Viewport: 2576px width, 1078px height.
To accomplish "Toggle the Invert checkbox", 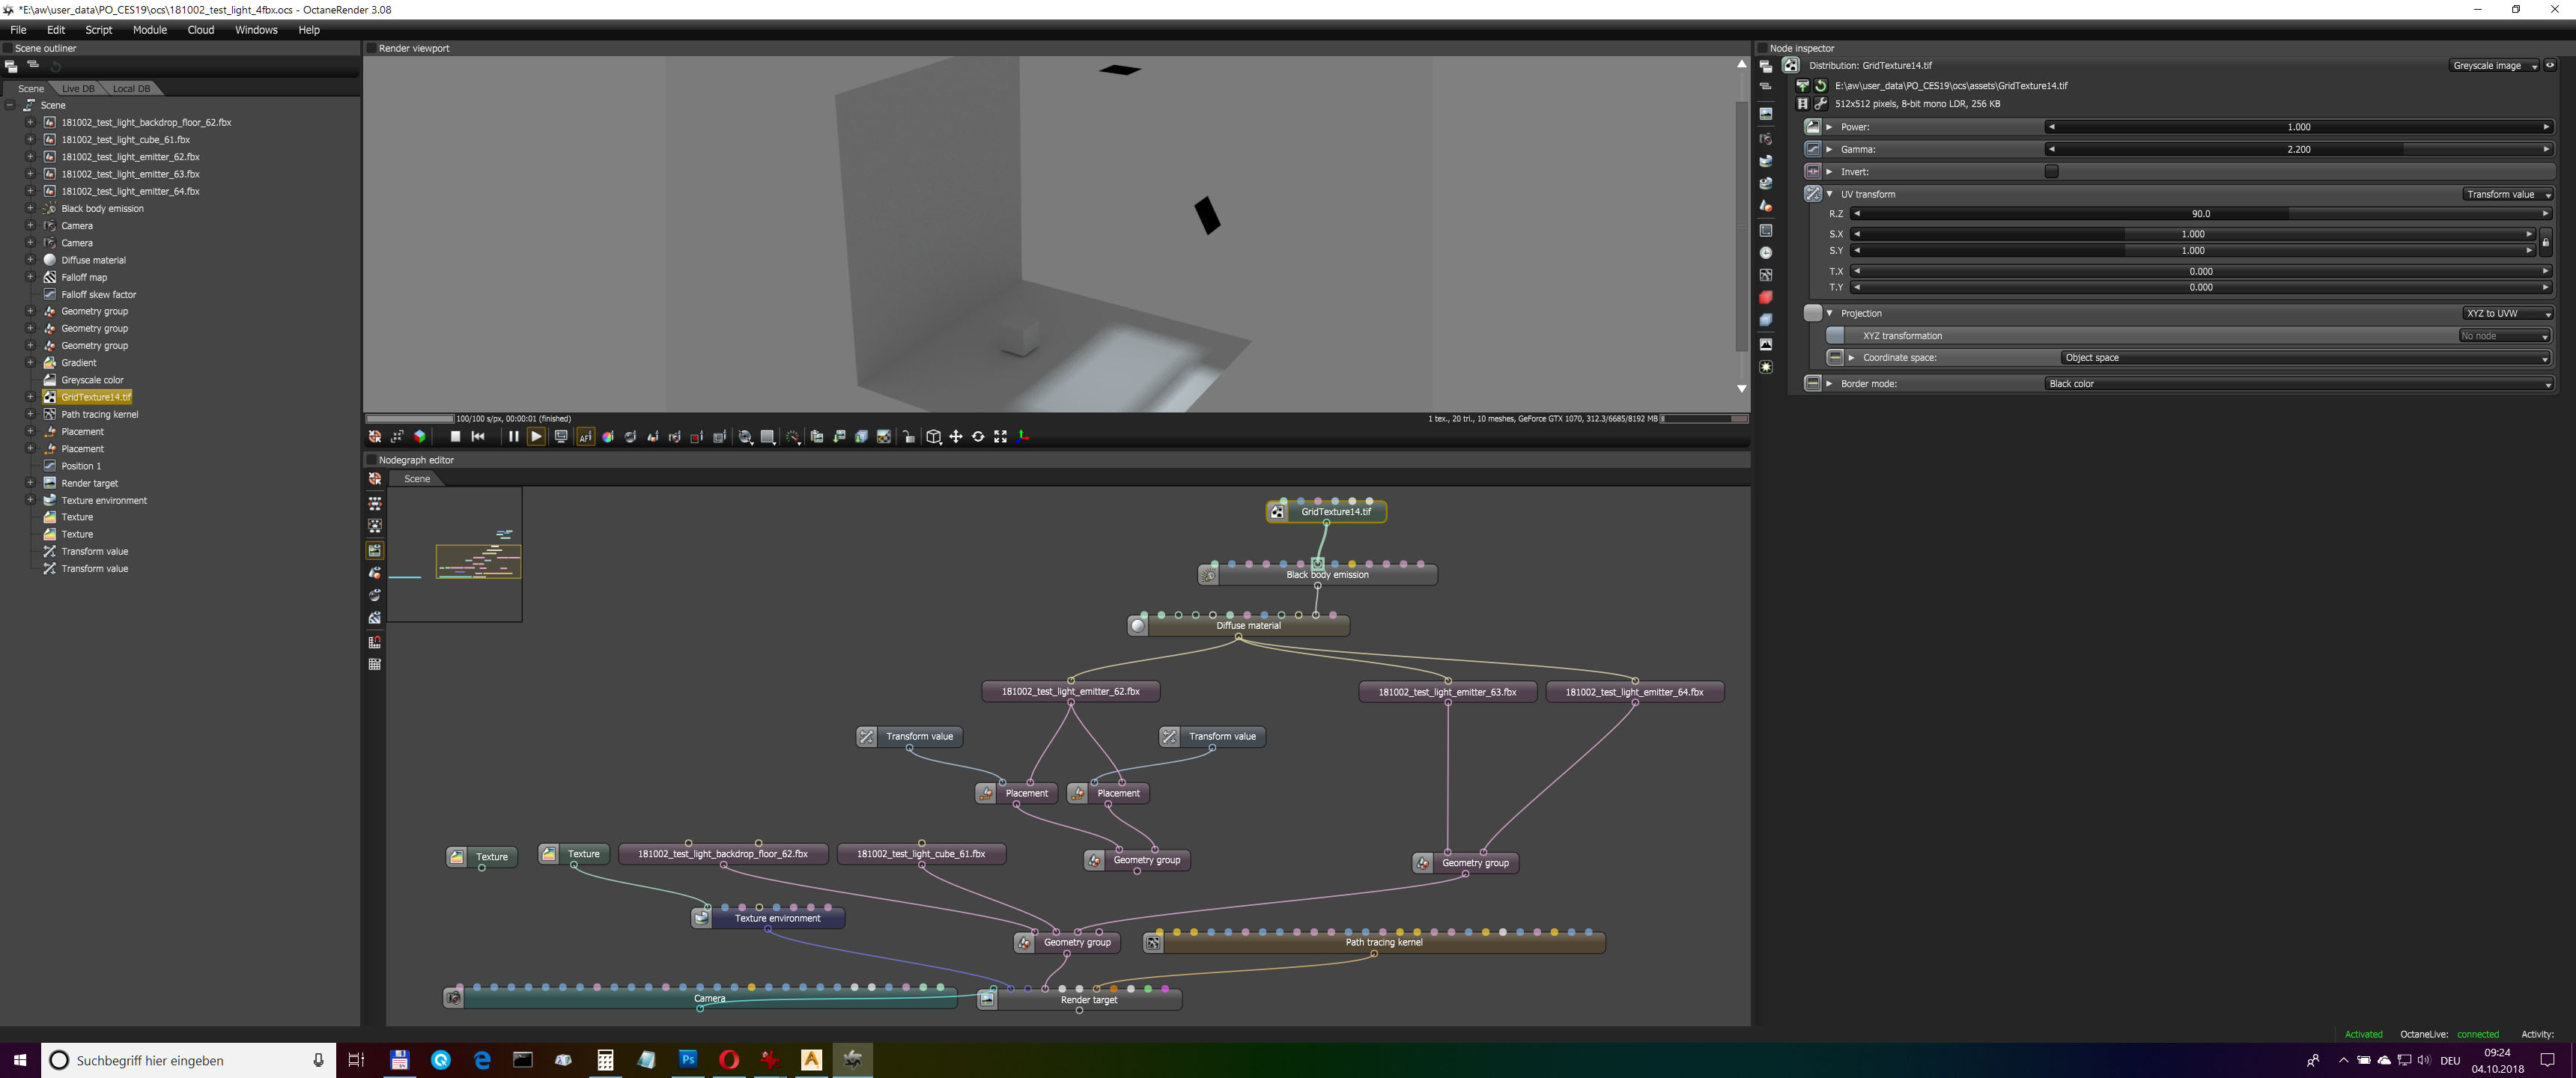I will (x=2051, y=172).
